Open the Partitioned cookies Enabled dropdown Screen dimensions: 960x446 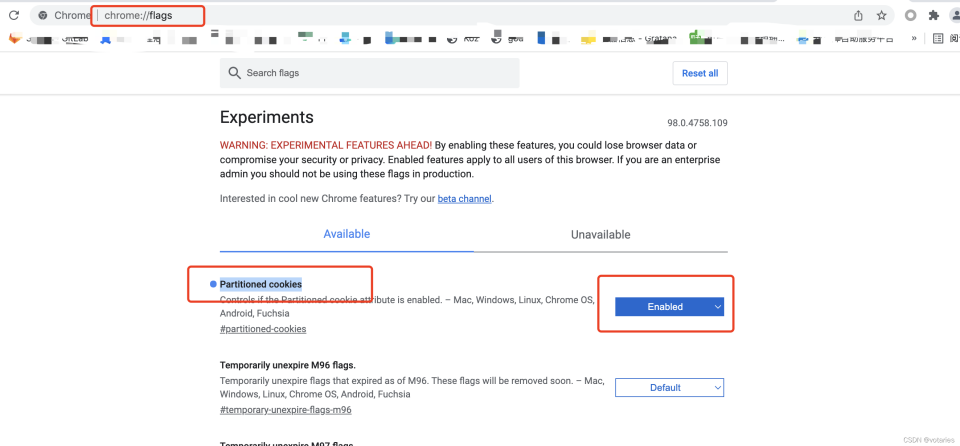669,307
